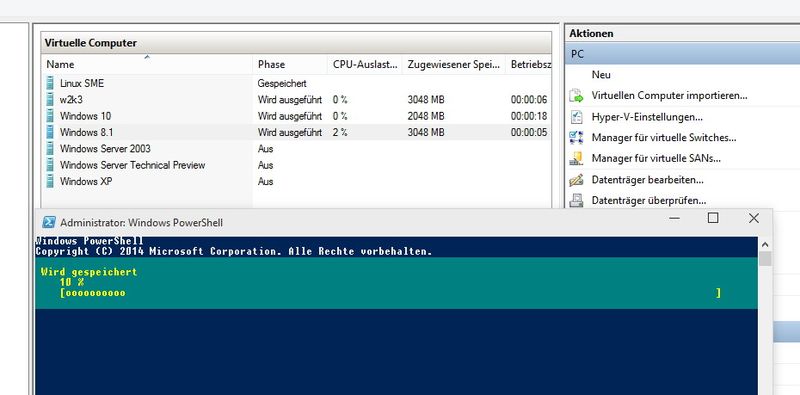Select the Linux SME row name
Screen dimensions: 800x395
[82, 83]
